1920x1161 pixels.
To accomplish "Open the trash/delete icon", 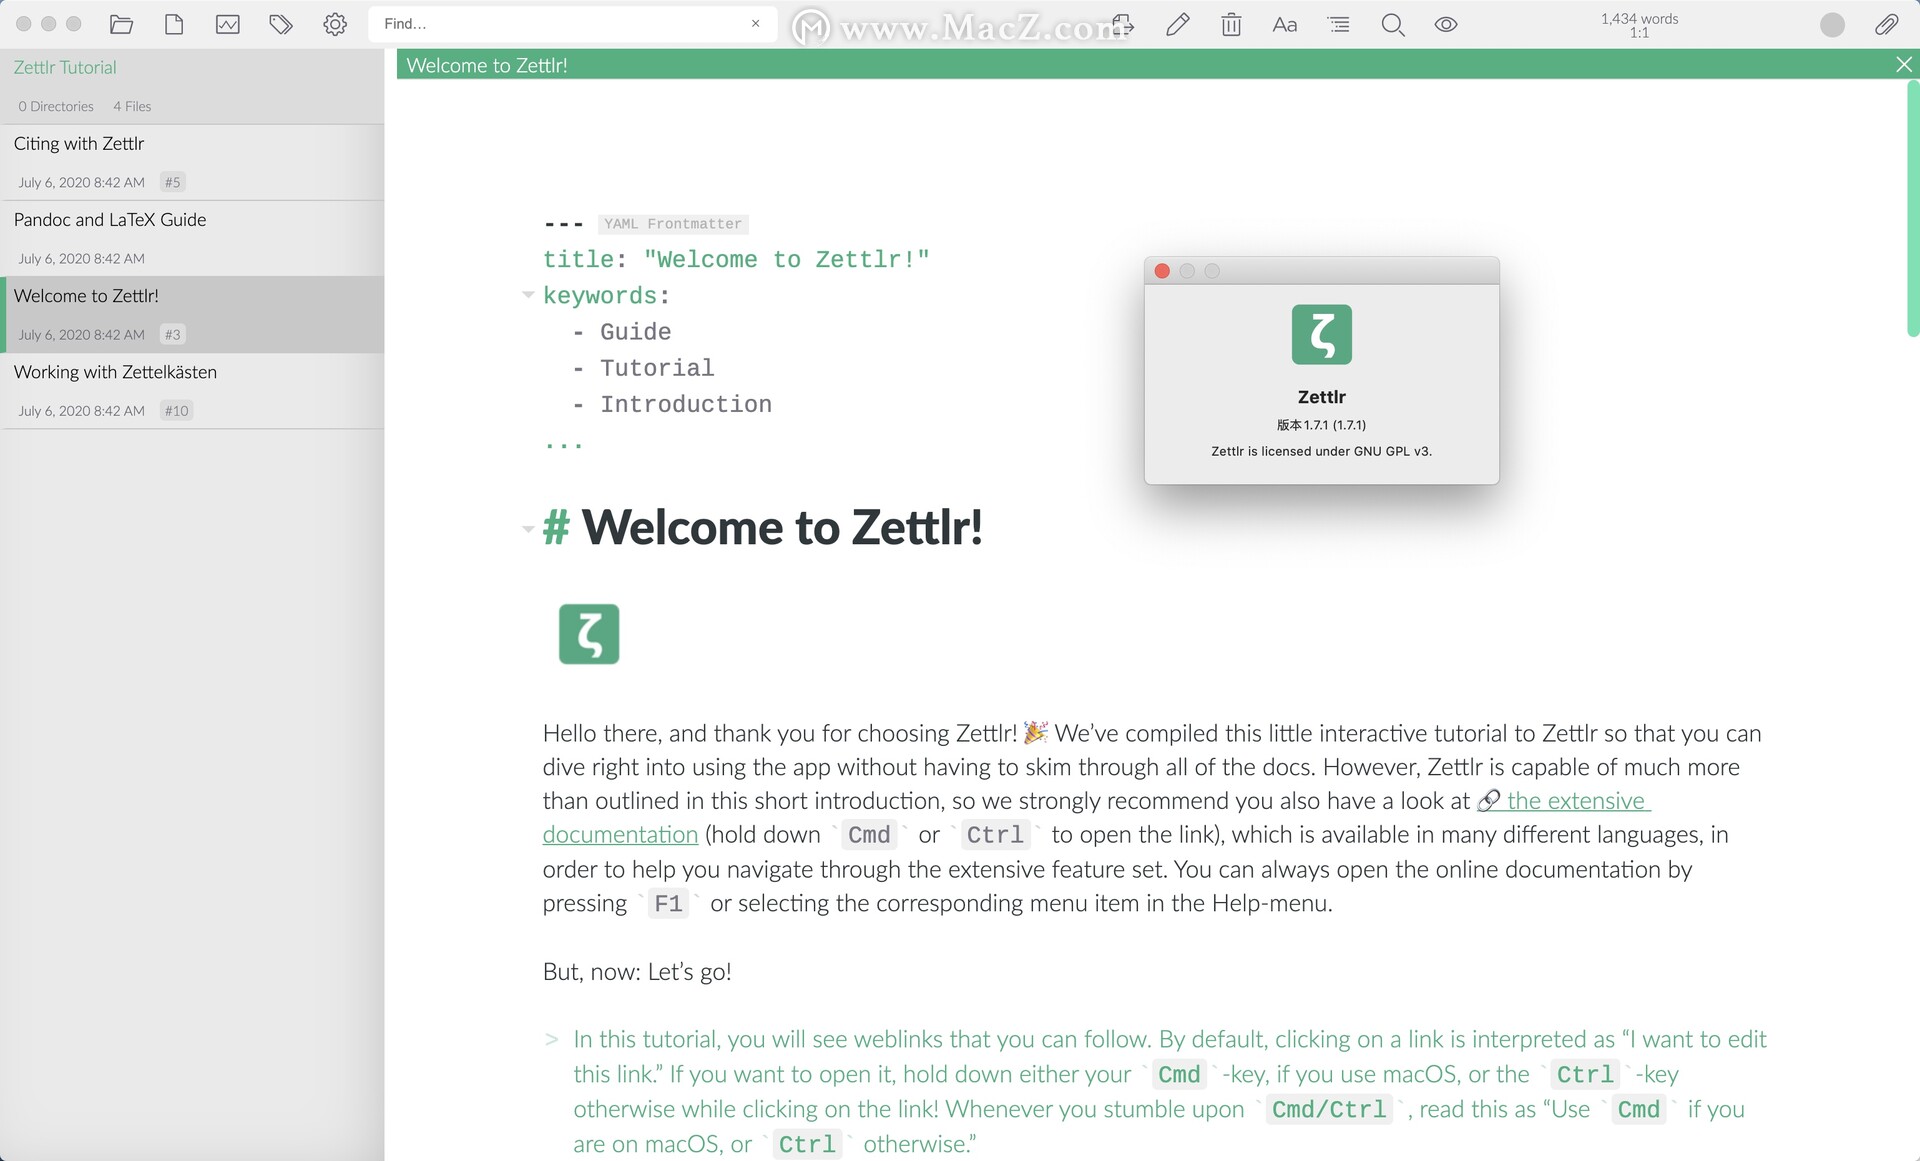I will click(x=1233, y=23).
